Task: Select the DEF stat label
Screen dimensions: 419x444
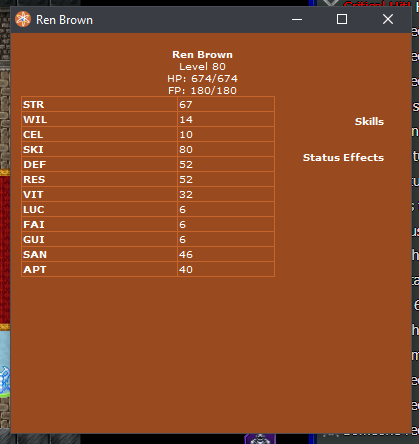Action: pos(34,165)
